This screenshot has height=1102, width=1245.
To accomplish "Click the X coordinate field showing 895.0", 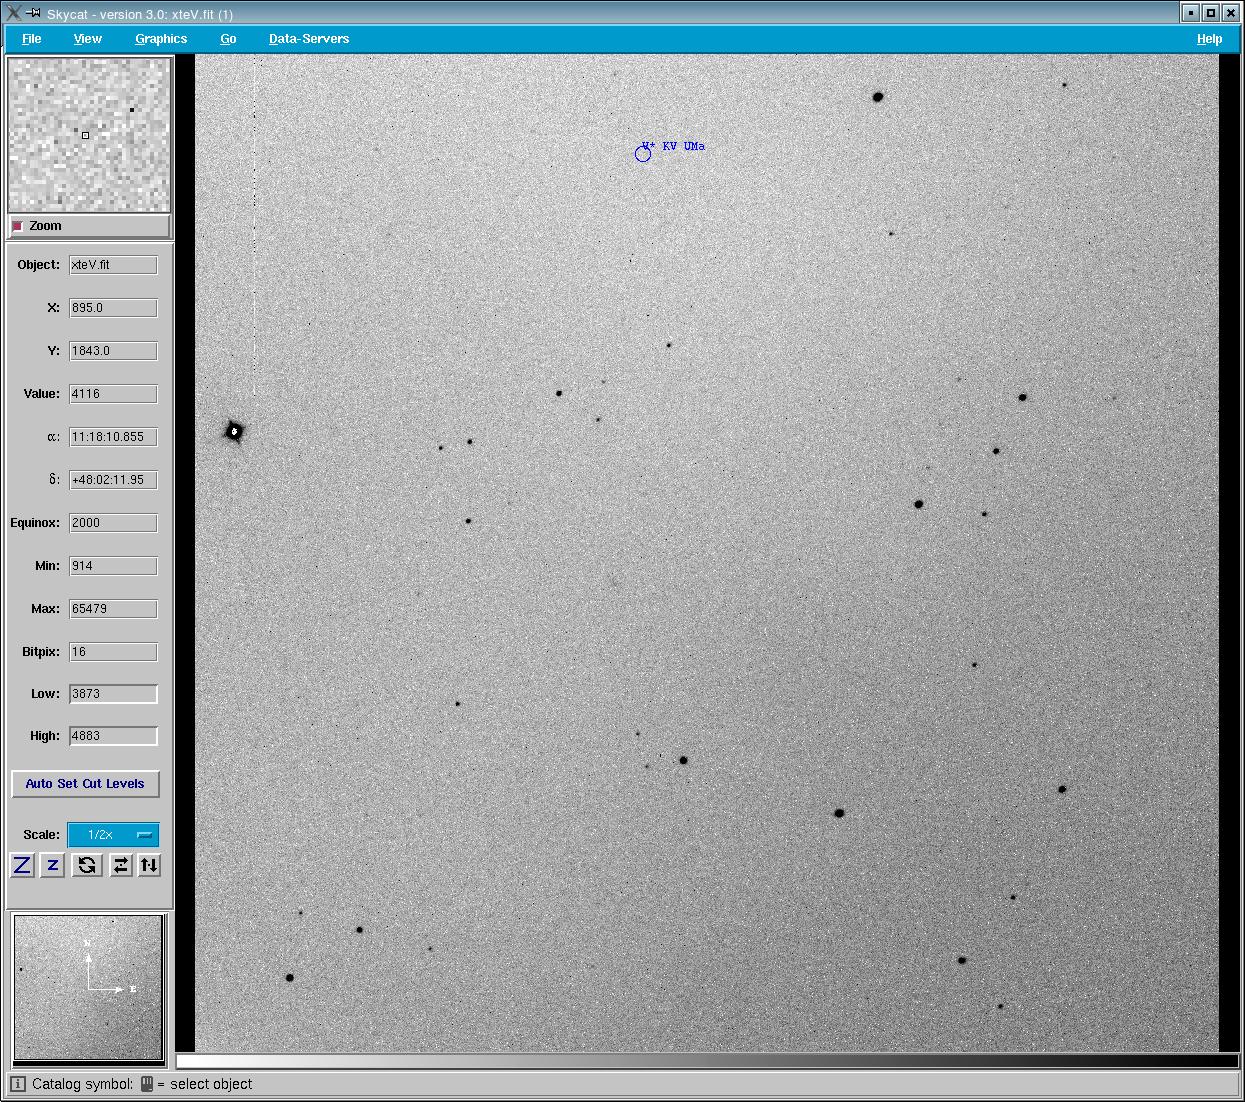I will (x=113, y=308).
